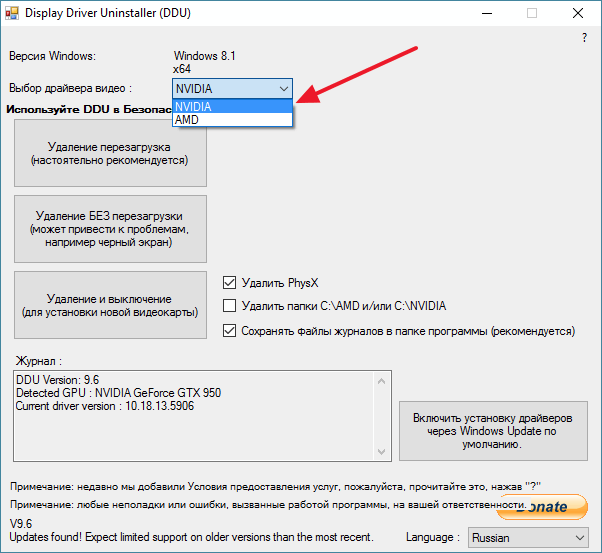Click "Удаление и выключение" button
Image resolution: width=602 pixels, height=553 pixels.
(x=110, y=306)
